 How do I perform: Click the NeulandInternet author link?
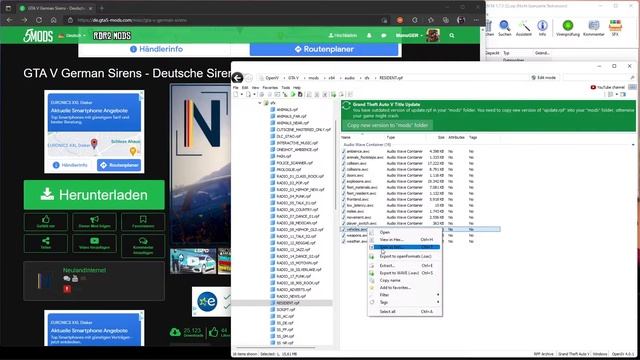84,270
